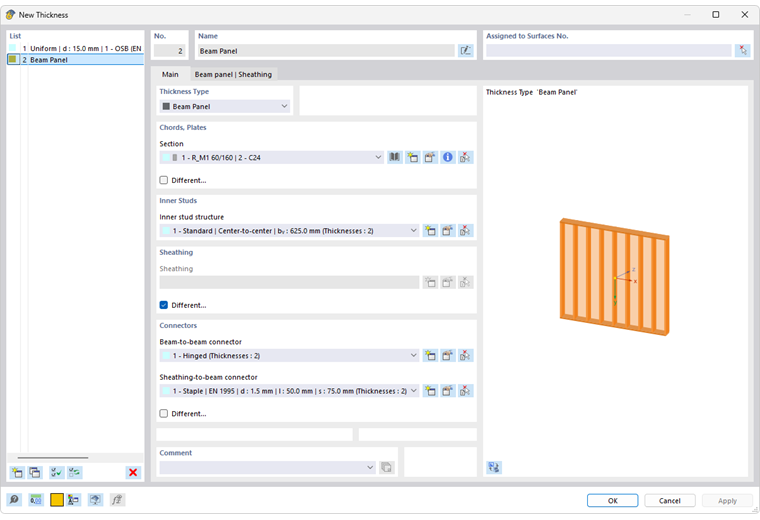Click the preview view settings icon
This screenshot has height=520, width=760.
point(494,467)
